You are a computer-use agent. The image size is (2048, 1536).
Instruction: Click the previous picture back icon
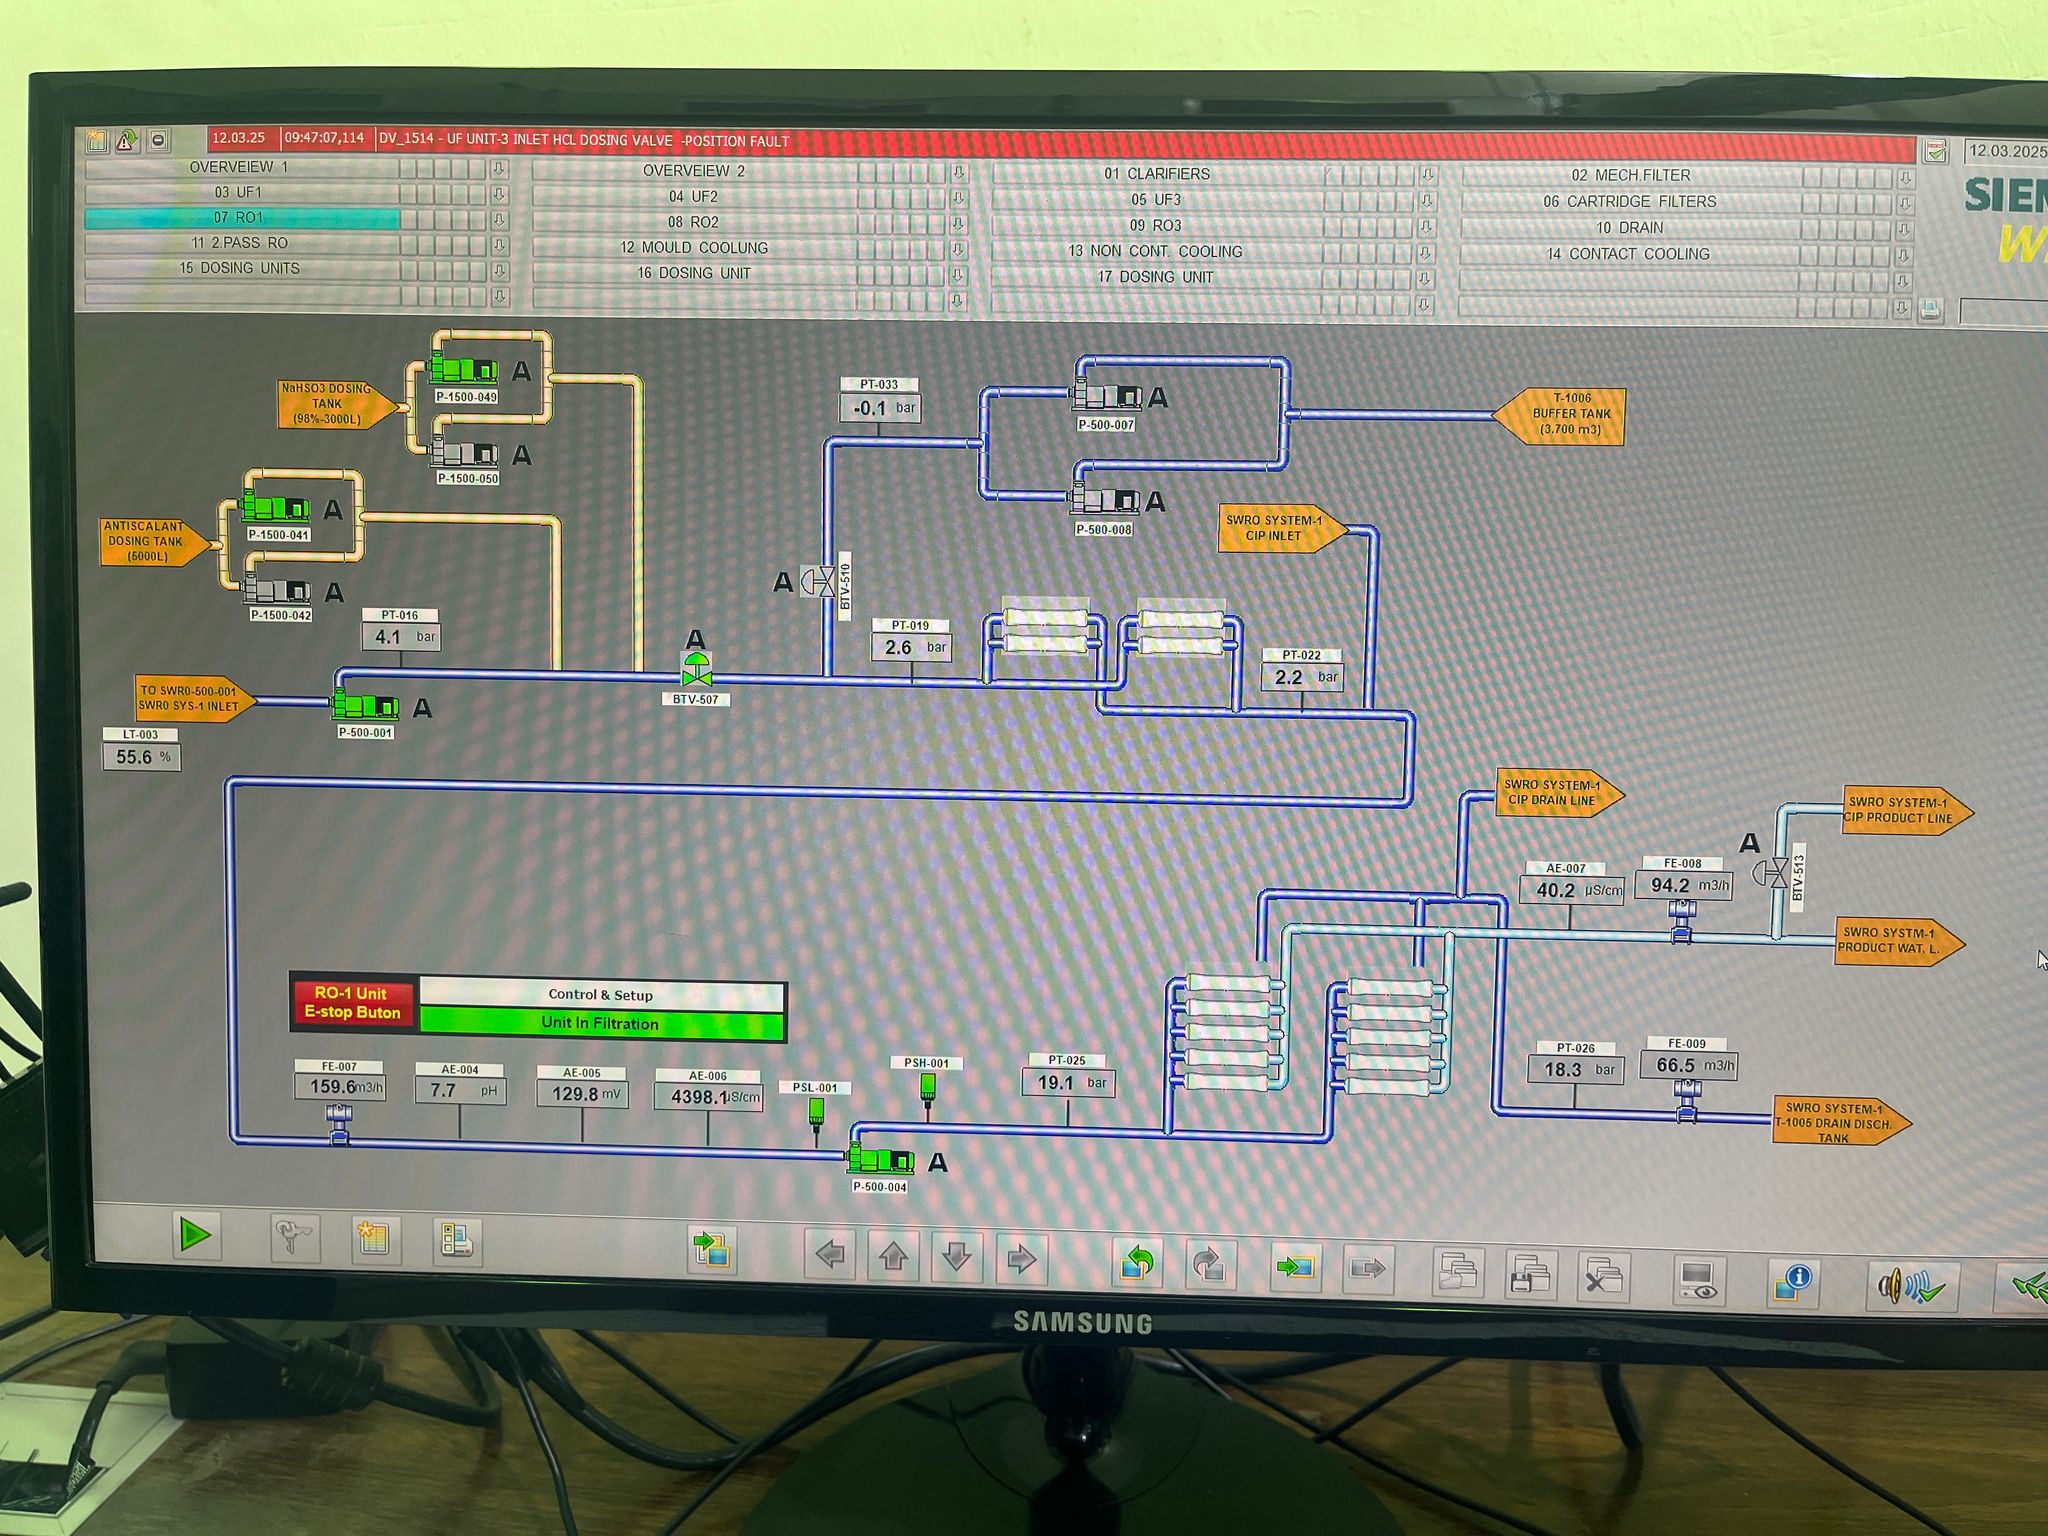pos(1137,1264)
